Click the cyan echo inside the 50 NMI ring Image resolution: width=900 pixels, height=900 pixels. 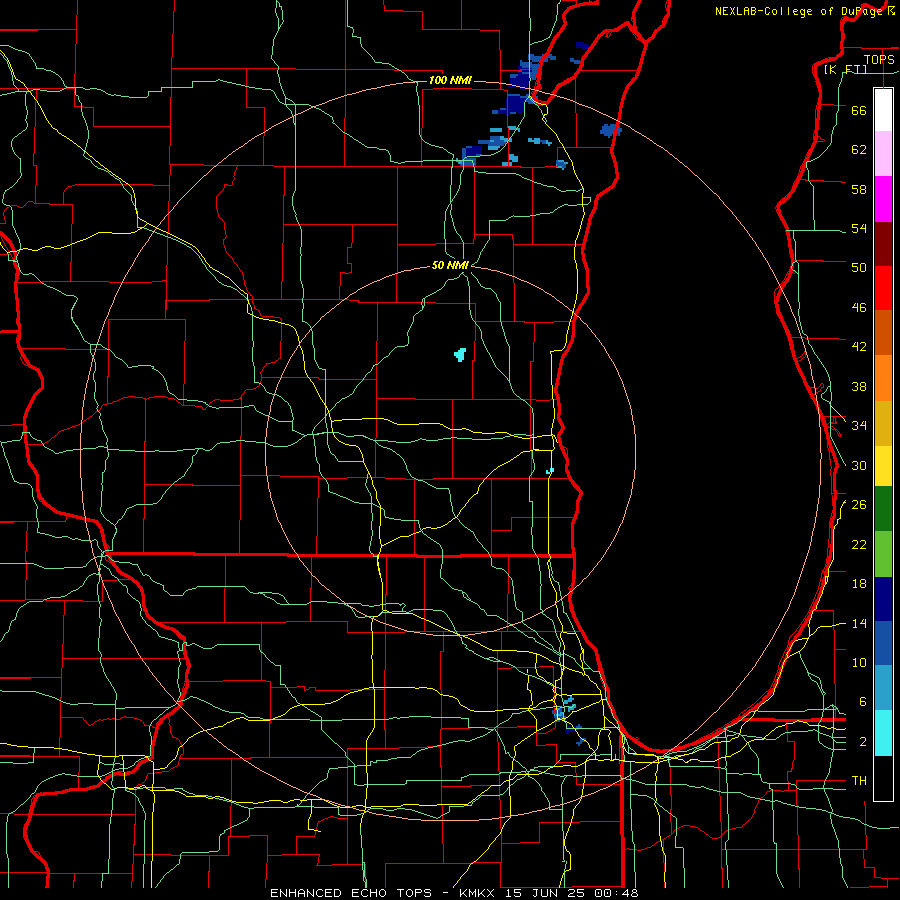pos(460,354)
